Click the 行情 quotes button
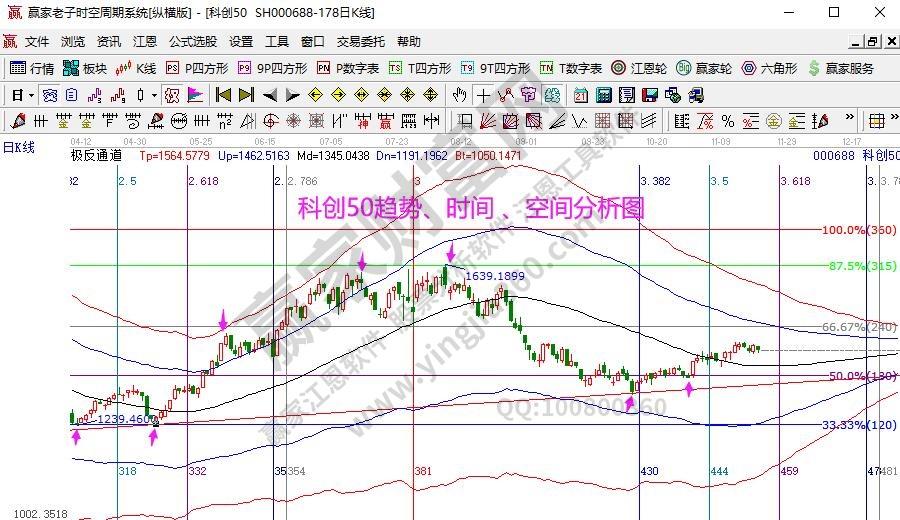Screen dimensions: 900x520 pyautogui.click(x=32, y=68)
